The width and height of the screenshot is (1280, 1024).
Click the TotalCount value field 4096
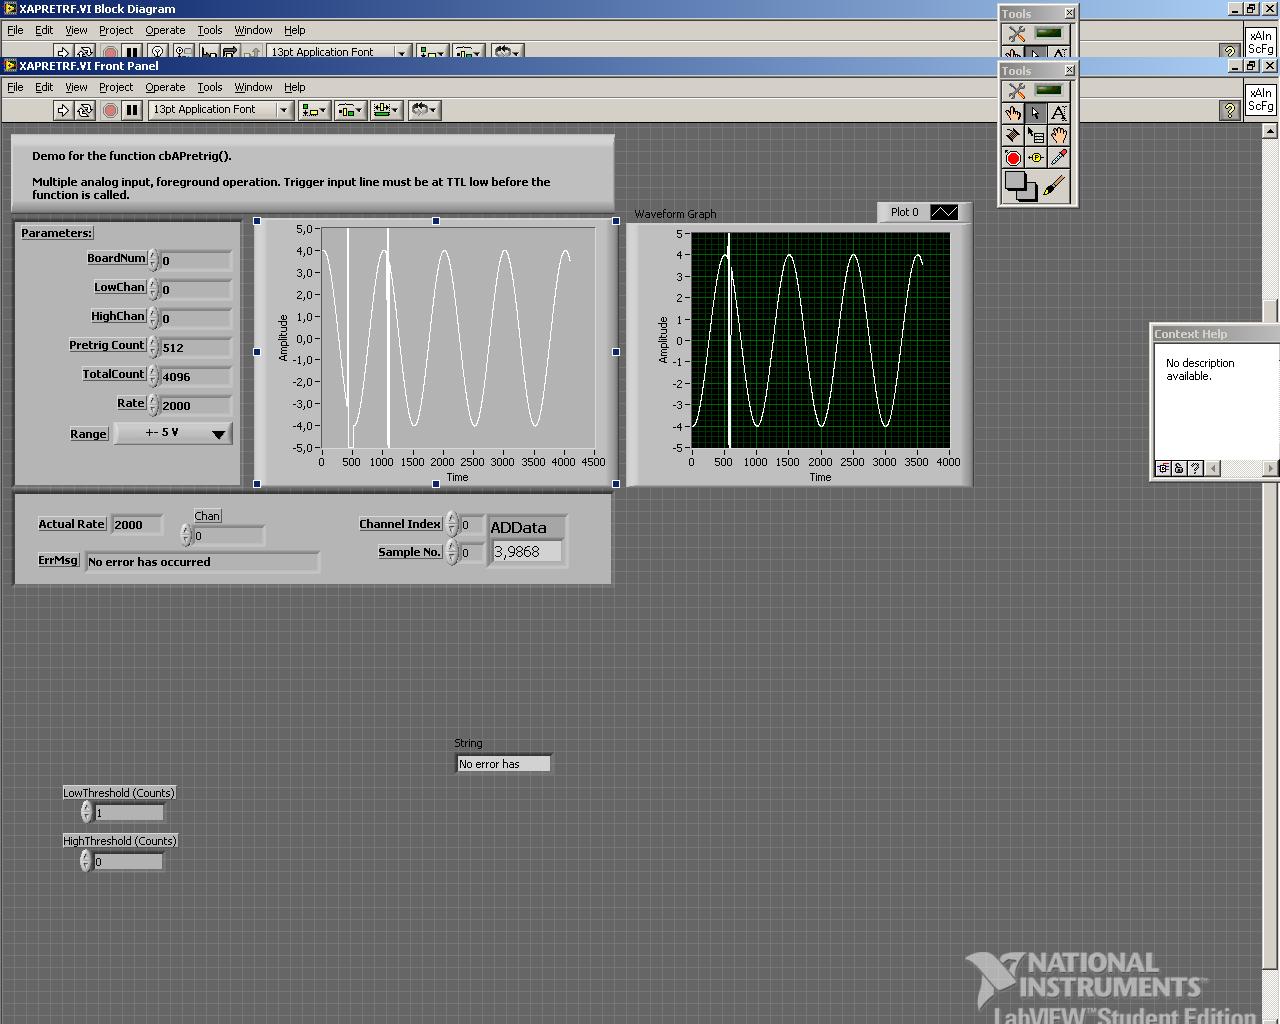coord(196,377)
